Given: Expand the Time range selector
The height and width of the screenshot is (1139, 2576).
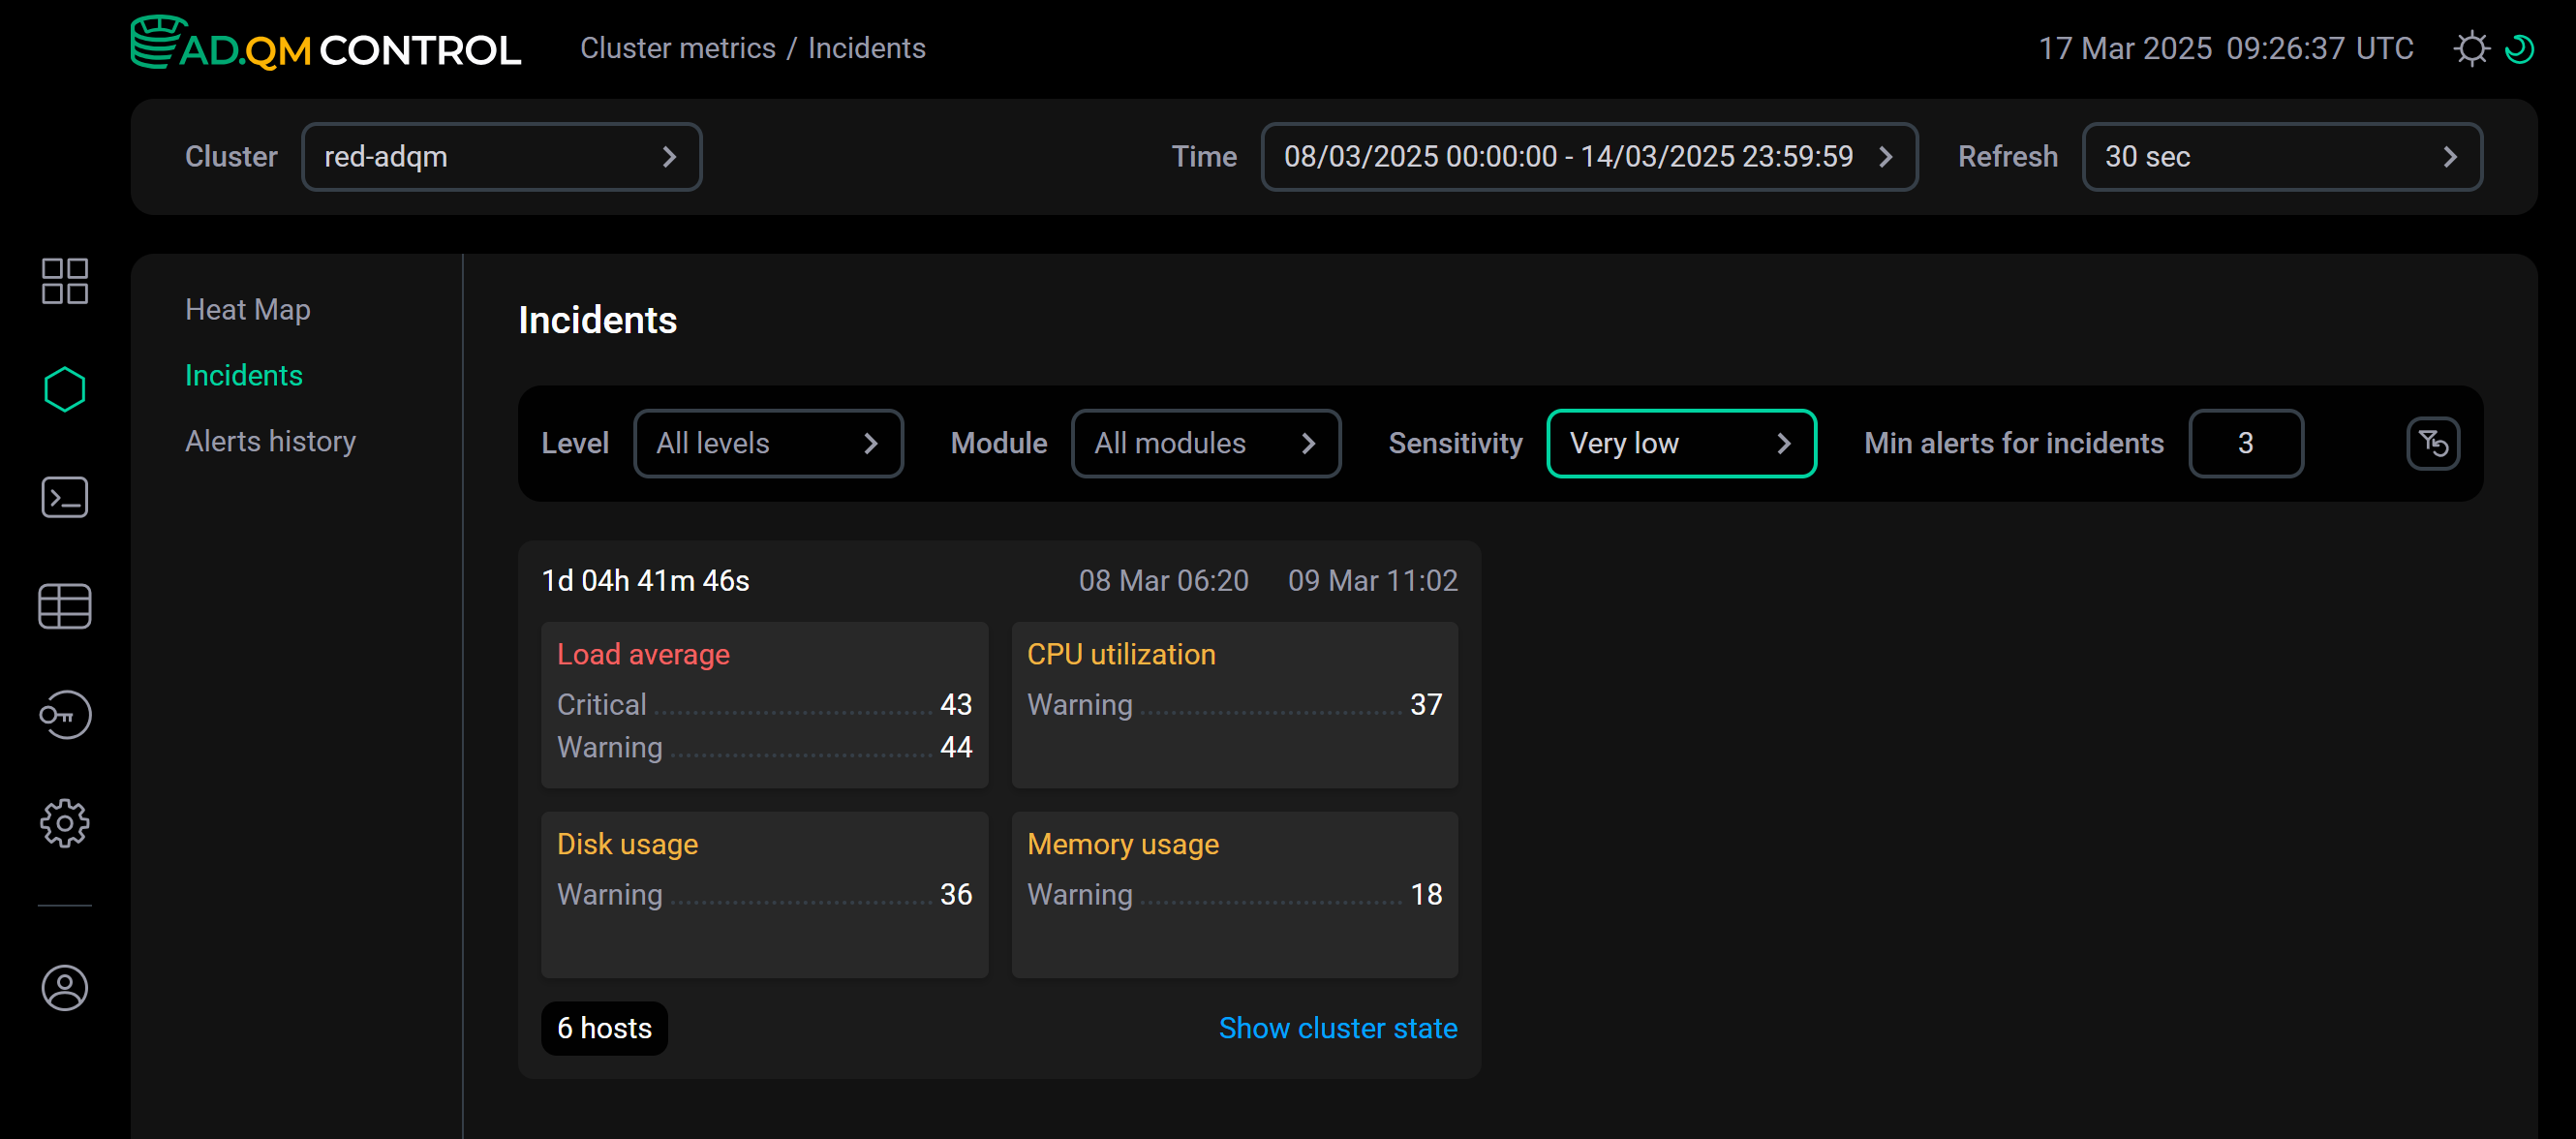Looking at the screenshot, I should click(x=1588, y=157).
